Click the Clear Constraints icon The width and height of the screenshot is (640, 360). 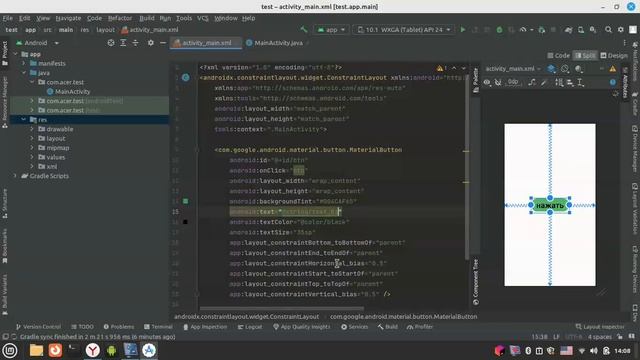(532, 82)
